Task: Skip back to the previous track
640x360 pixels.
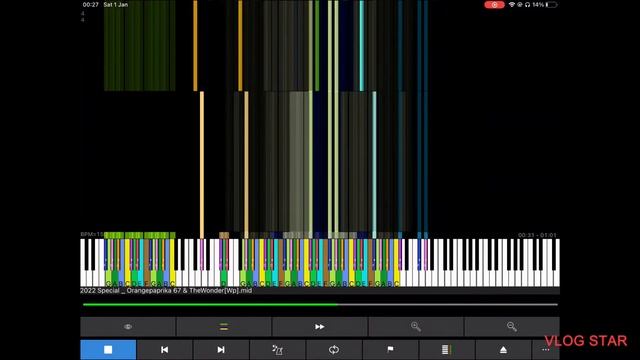Action: tap(164, 350)
